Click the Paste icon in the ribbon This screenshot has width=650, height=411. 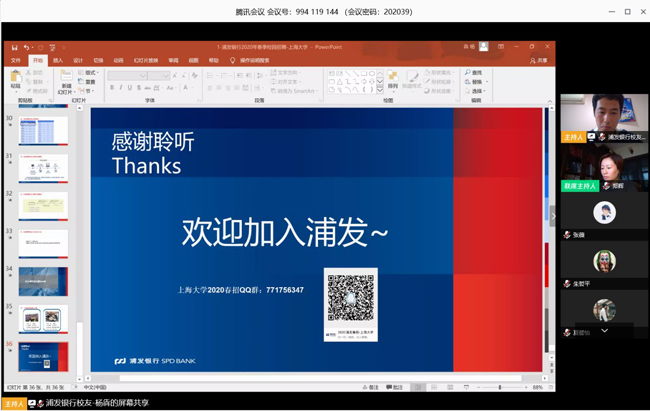(x=15, y=77)
